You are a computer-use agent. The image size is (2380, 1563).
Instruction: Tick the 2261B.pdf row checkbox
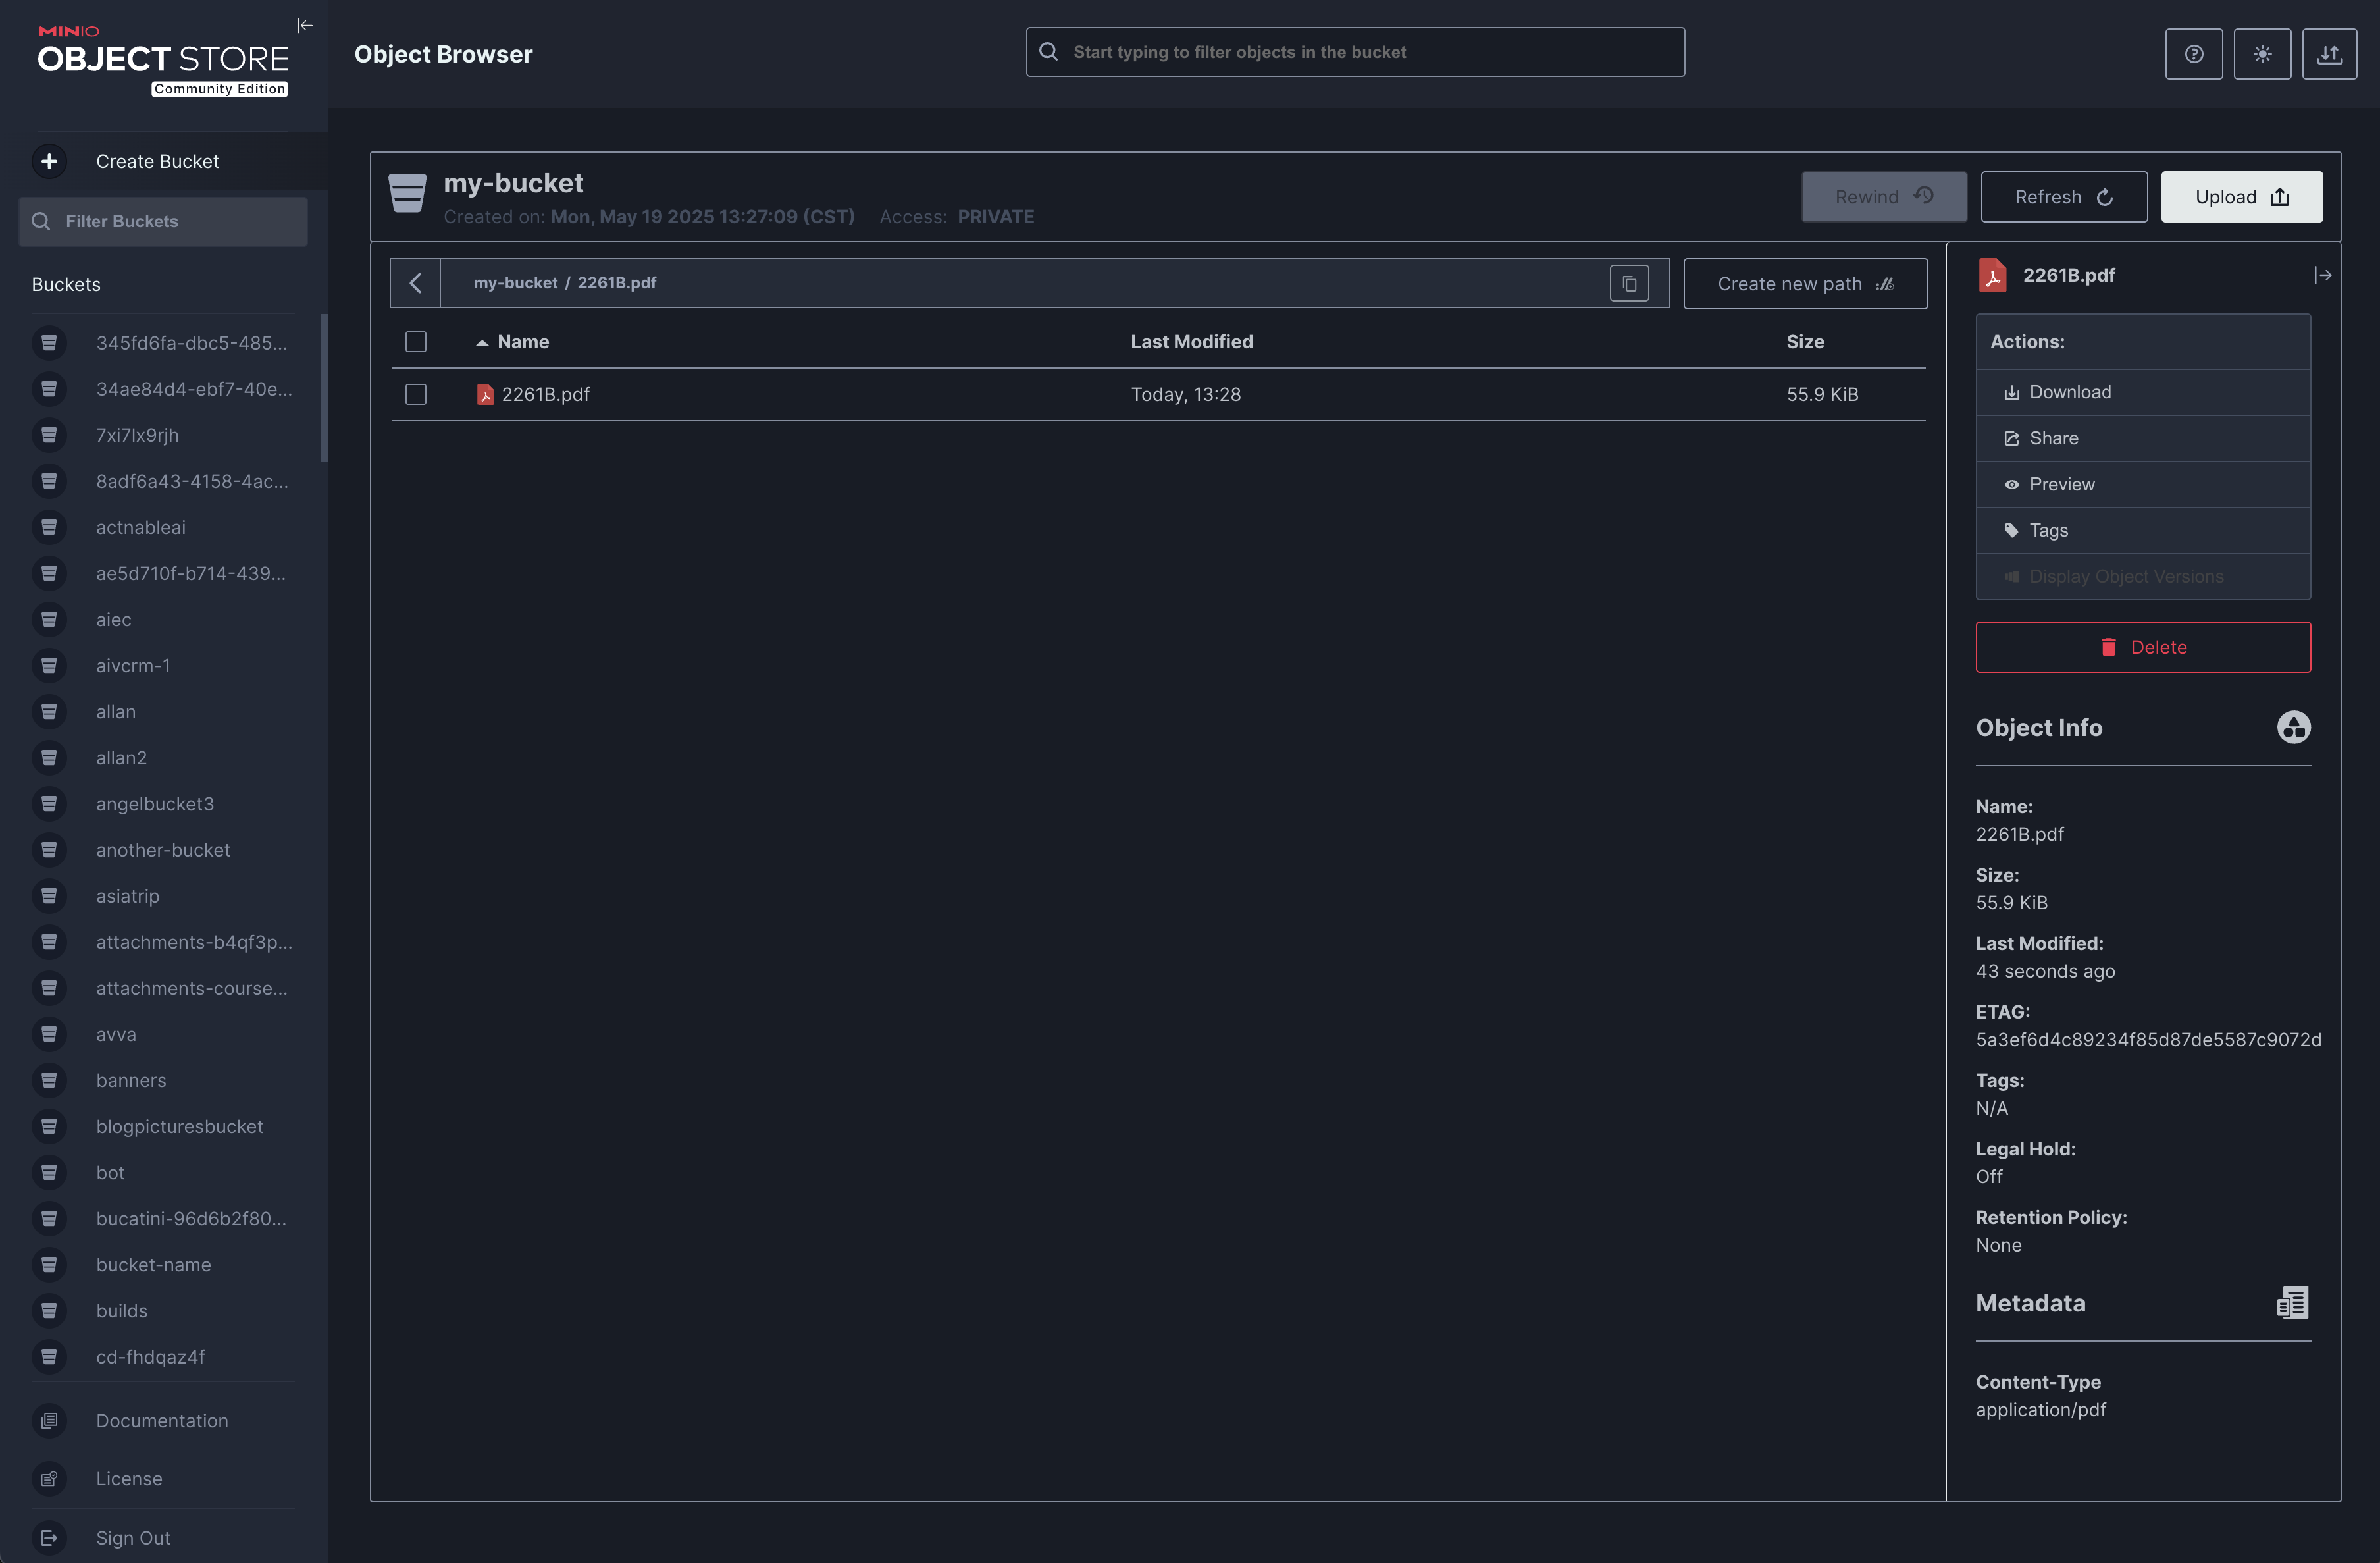(416, 395)
